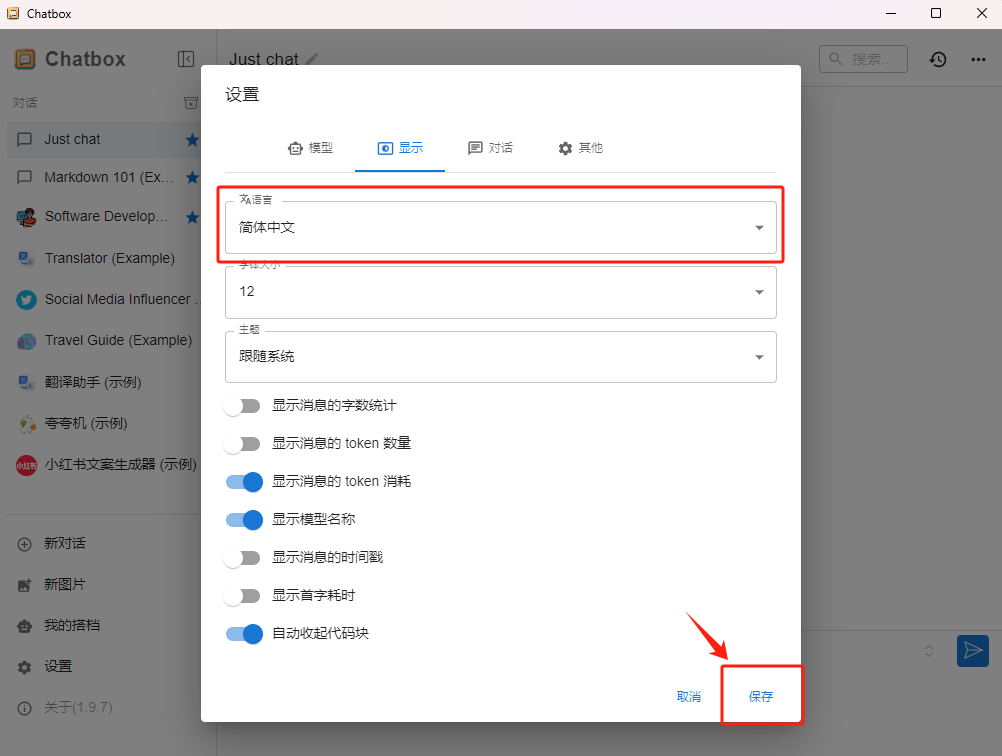Image resolution: width=1002 pixels, height=756 pixels.
Task: Click the plus icon for 新对话
Action: click(x=24, y=544)
